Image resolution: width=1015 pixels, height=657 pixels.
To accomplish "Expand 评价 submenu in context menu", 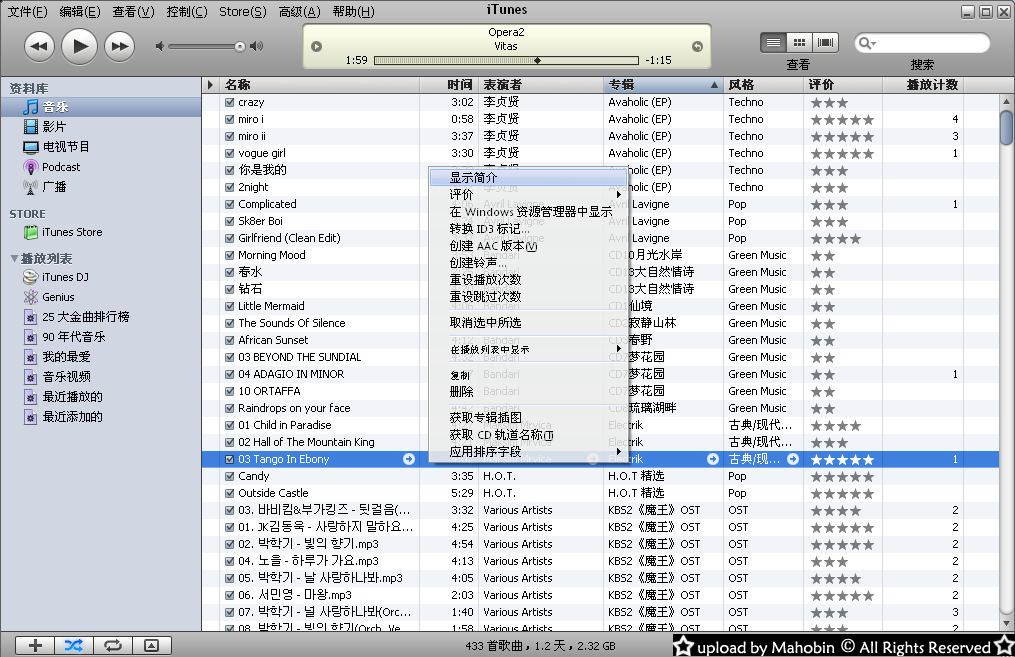I will coord(528,194).
